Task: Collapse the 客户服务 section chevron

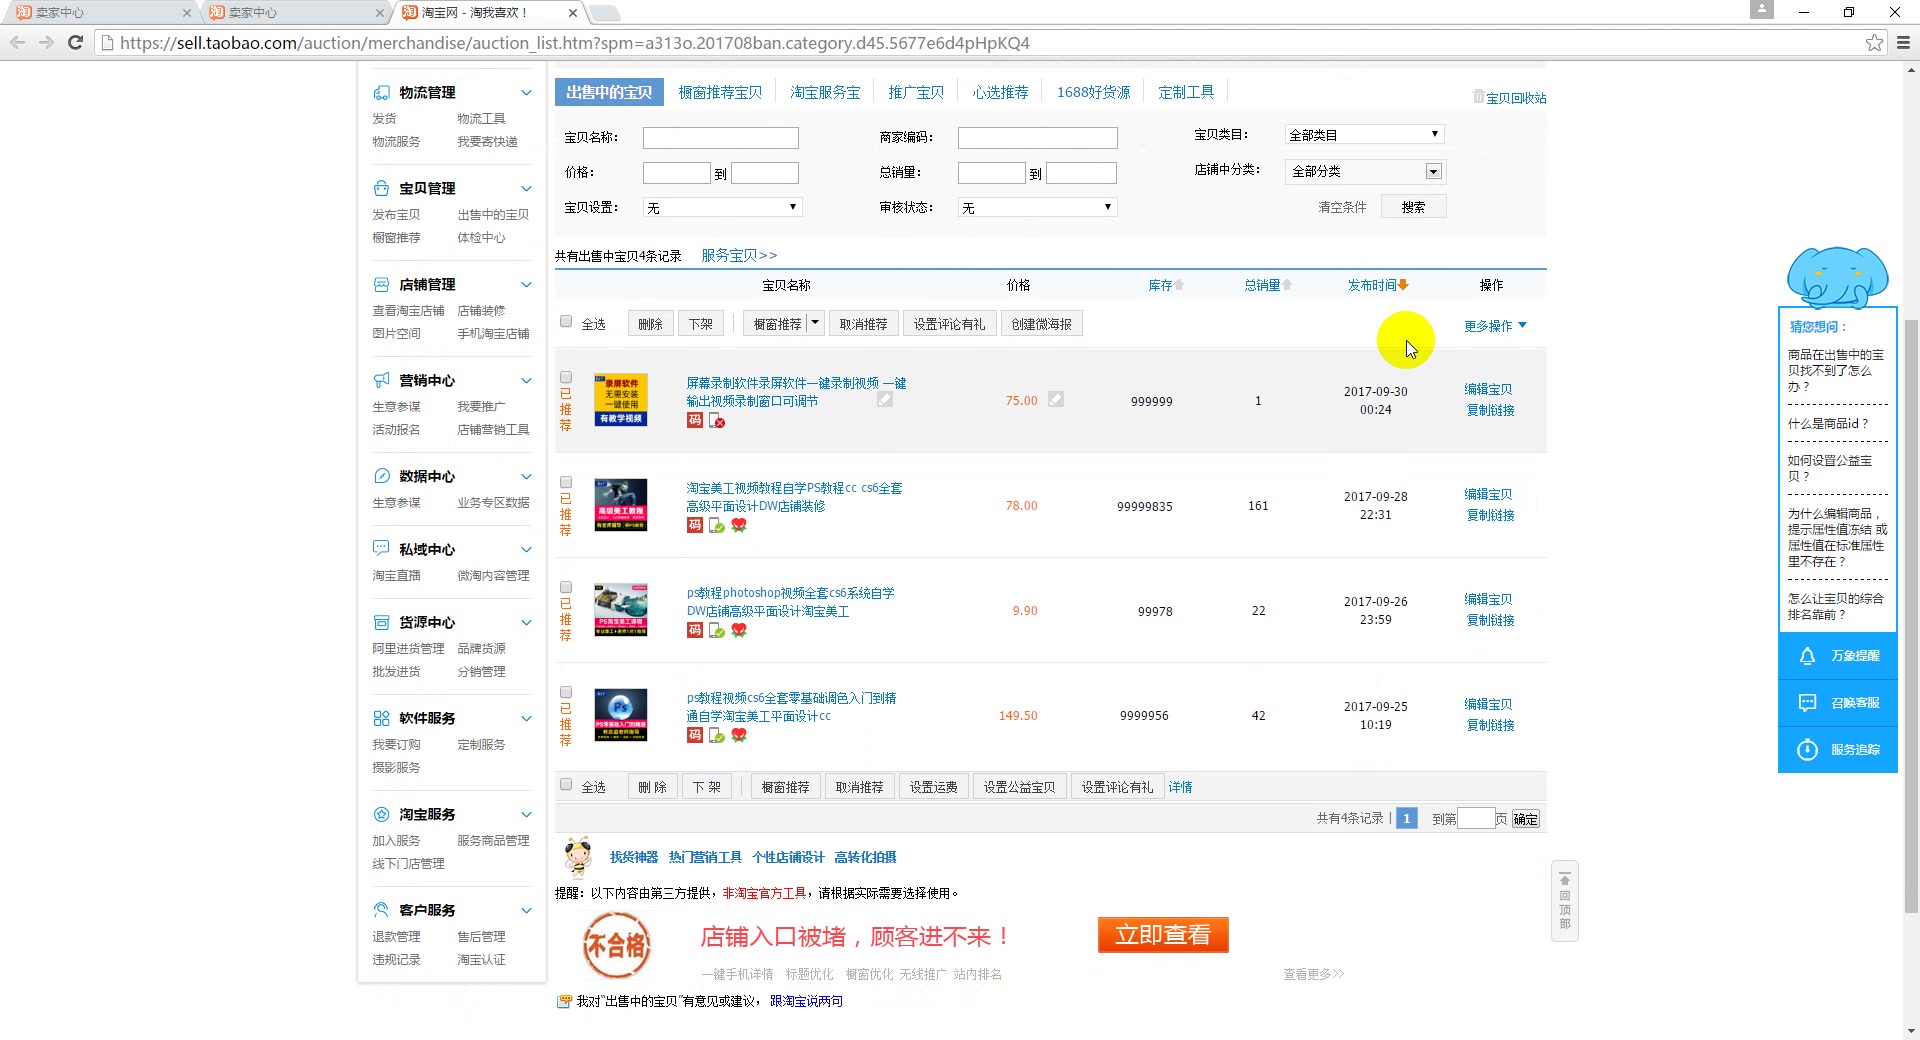Action: [x=526, y=911]
